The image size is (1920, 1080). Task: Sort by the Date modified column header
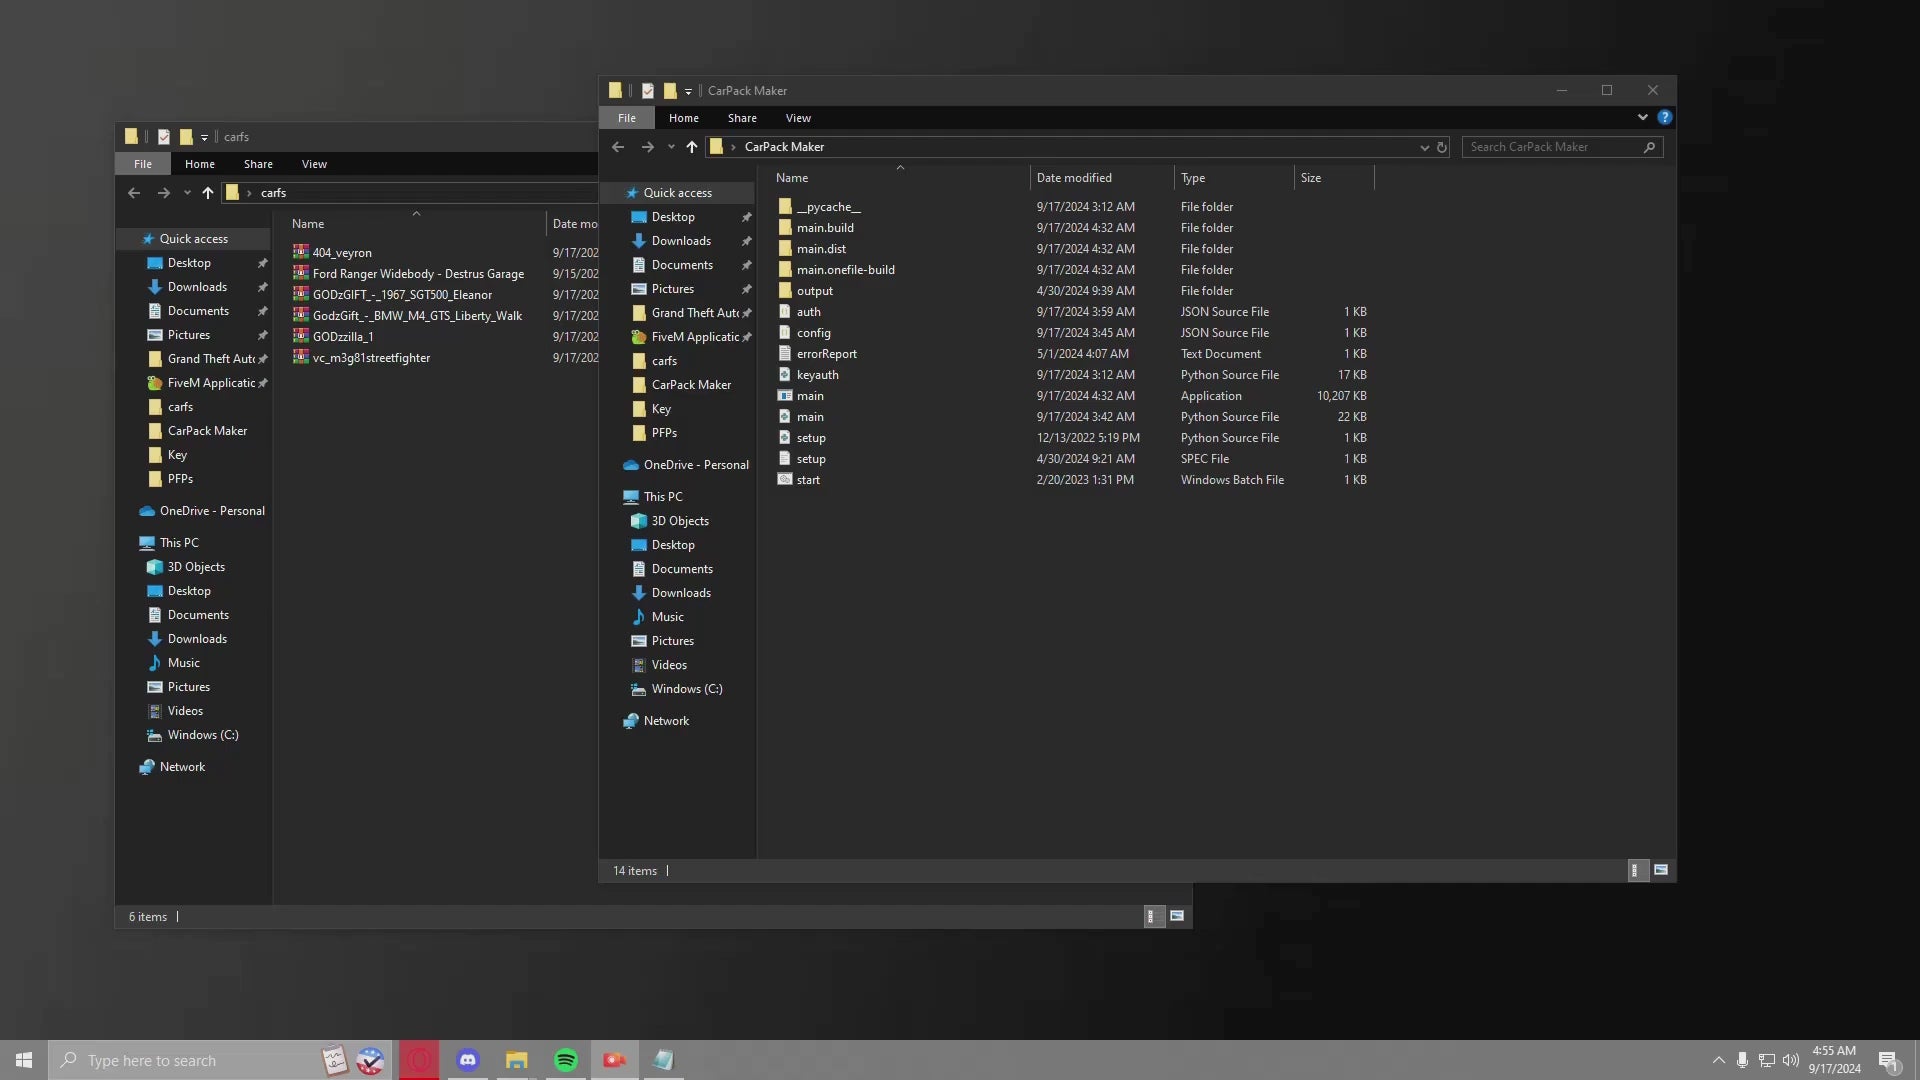click(1073, 178)
